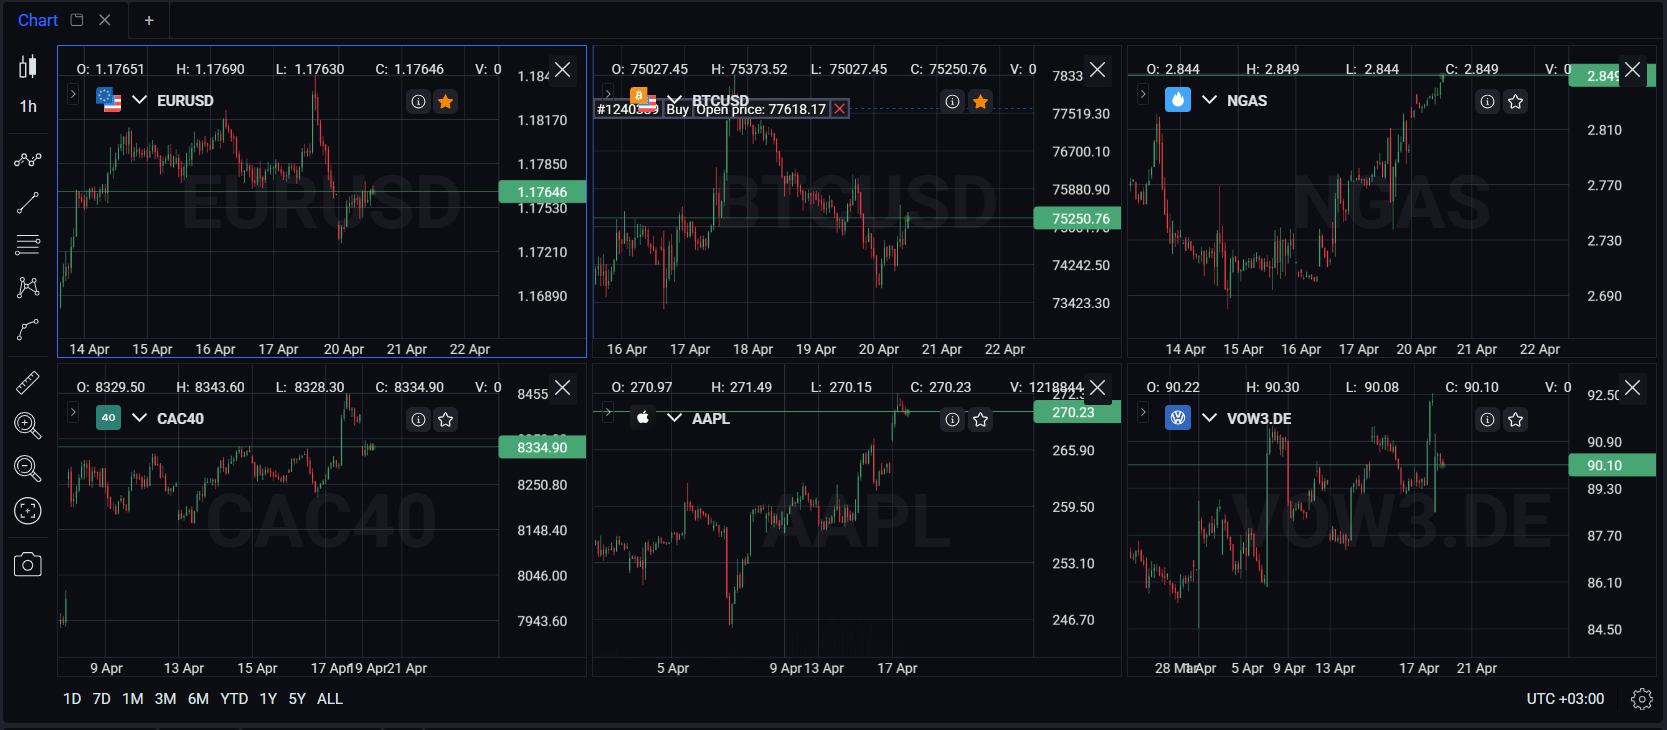Open the NGAS symbol dropdown

(1210, 100)
